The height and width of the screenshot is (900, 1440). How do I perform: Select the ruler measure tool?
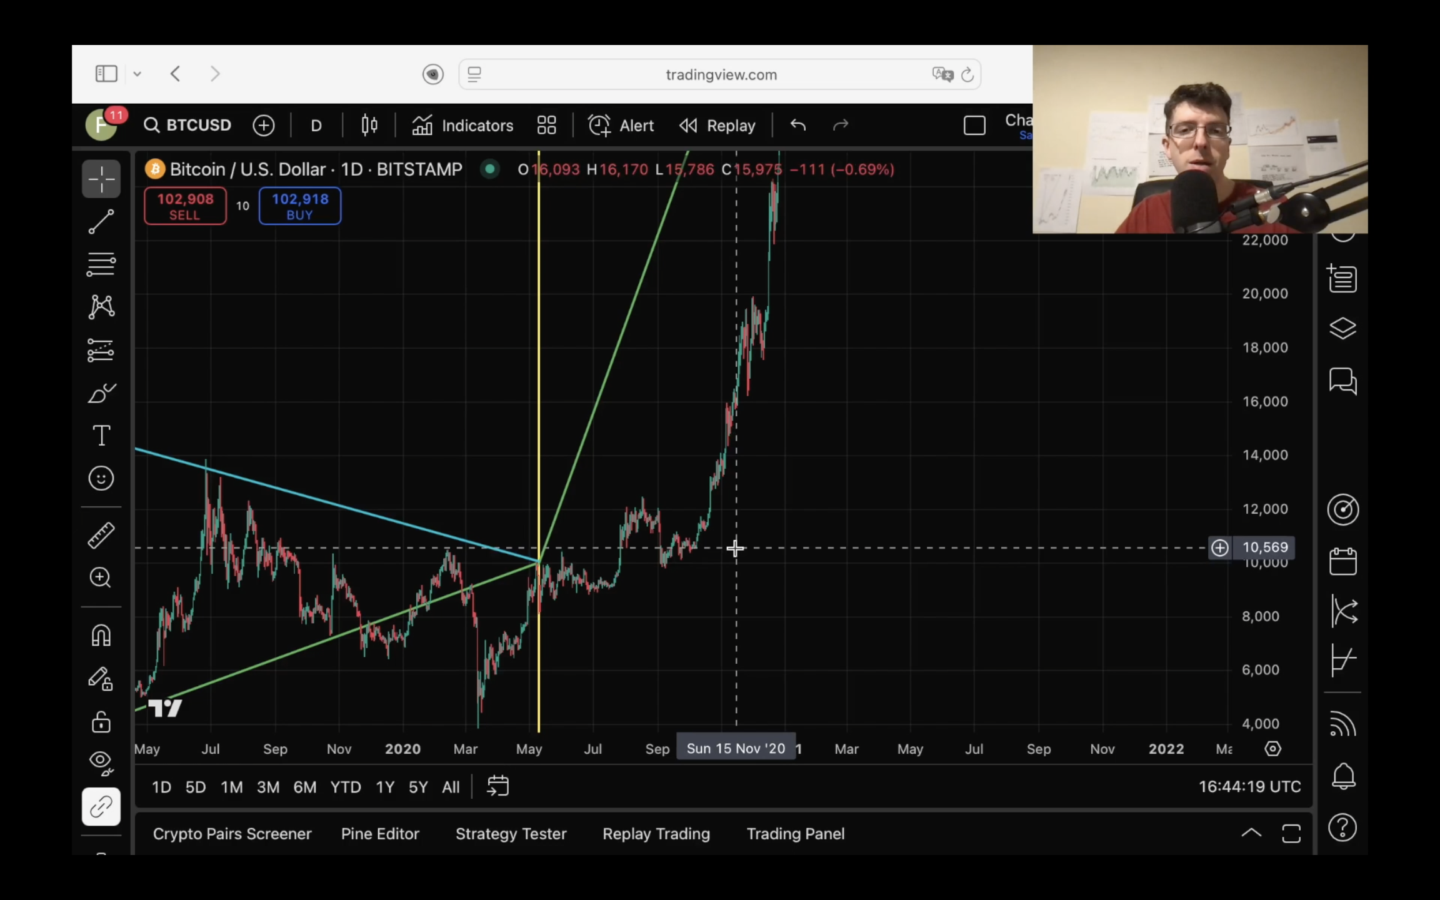coord(101,536)
